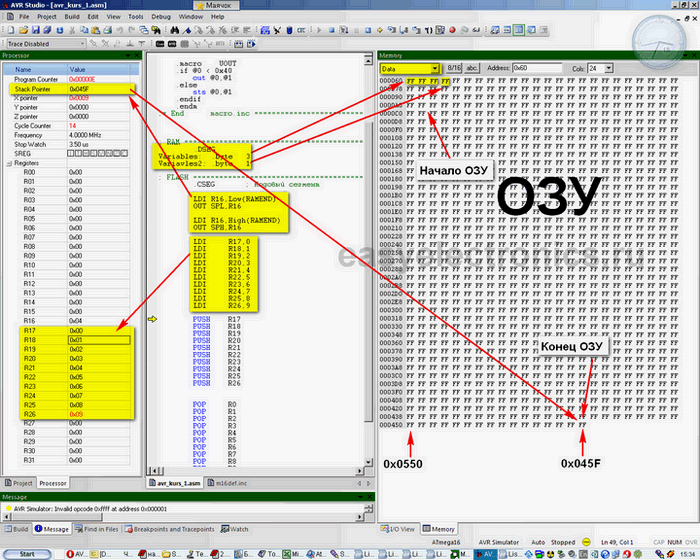Screen dimensions: 700x560
Task: Click the yellow Show Next Statement arrow icon
Action: tap(380, 30)
